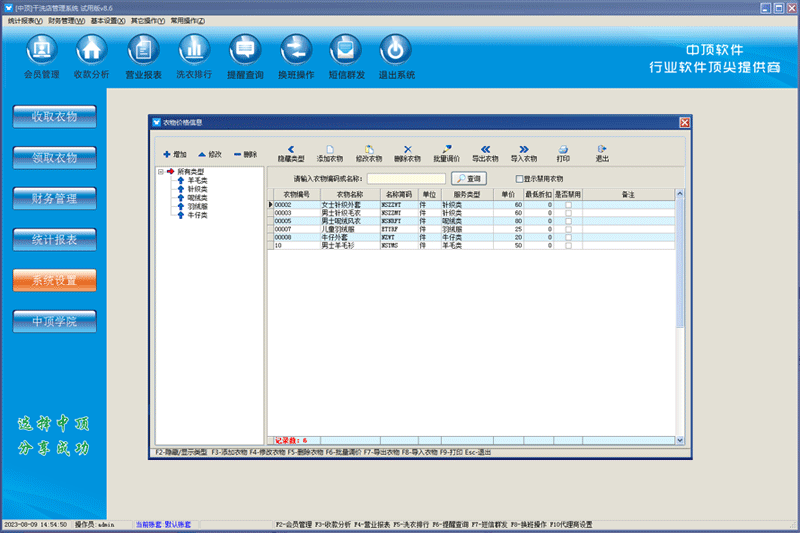
Task: Collapse the 所有类型 tree node
Action: click(161, 172)
